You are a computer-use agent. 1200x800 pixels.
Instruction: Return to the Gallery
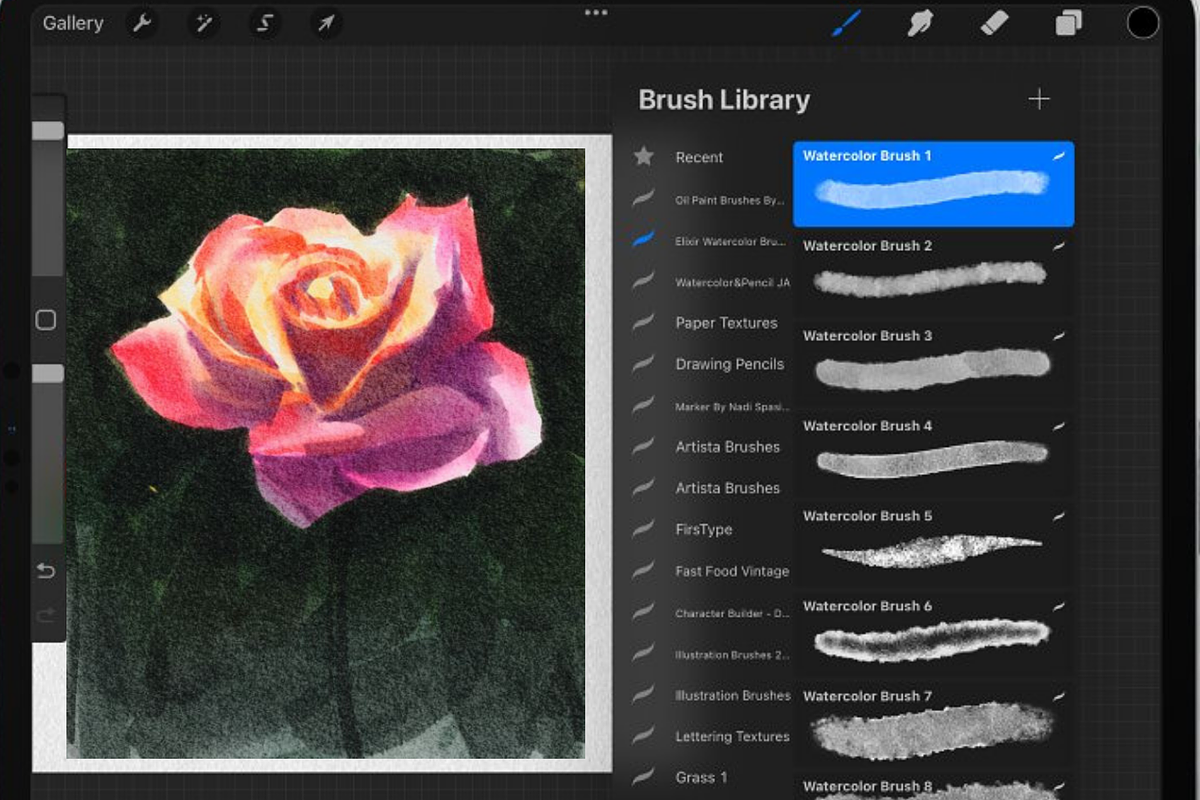71,22
